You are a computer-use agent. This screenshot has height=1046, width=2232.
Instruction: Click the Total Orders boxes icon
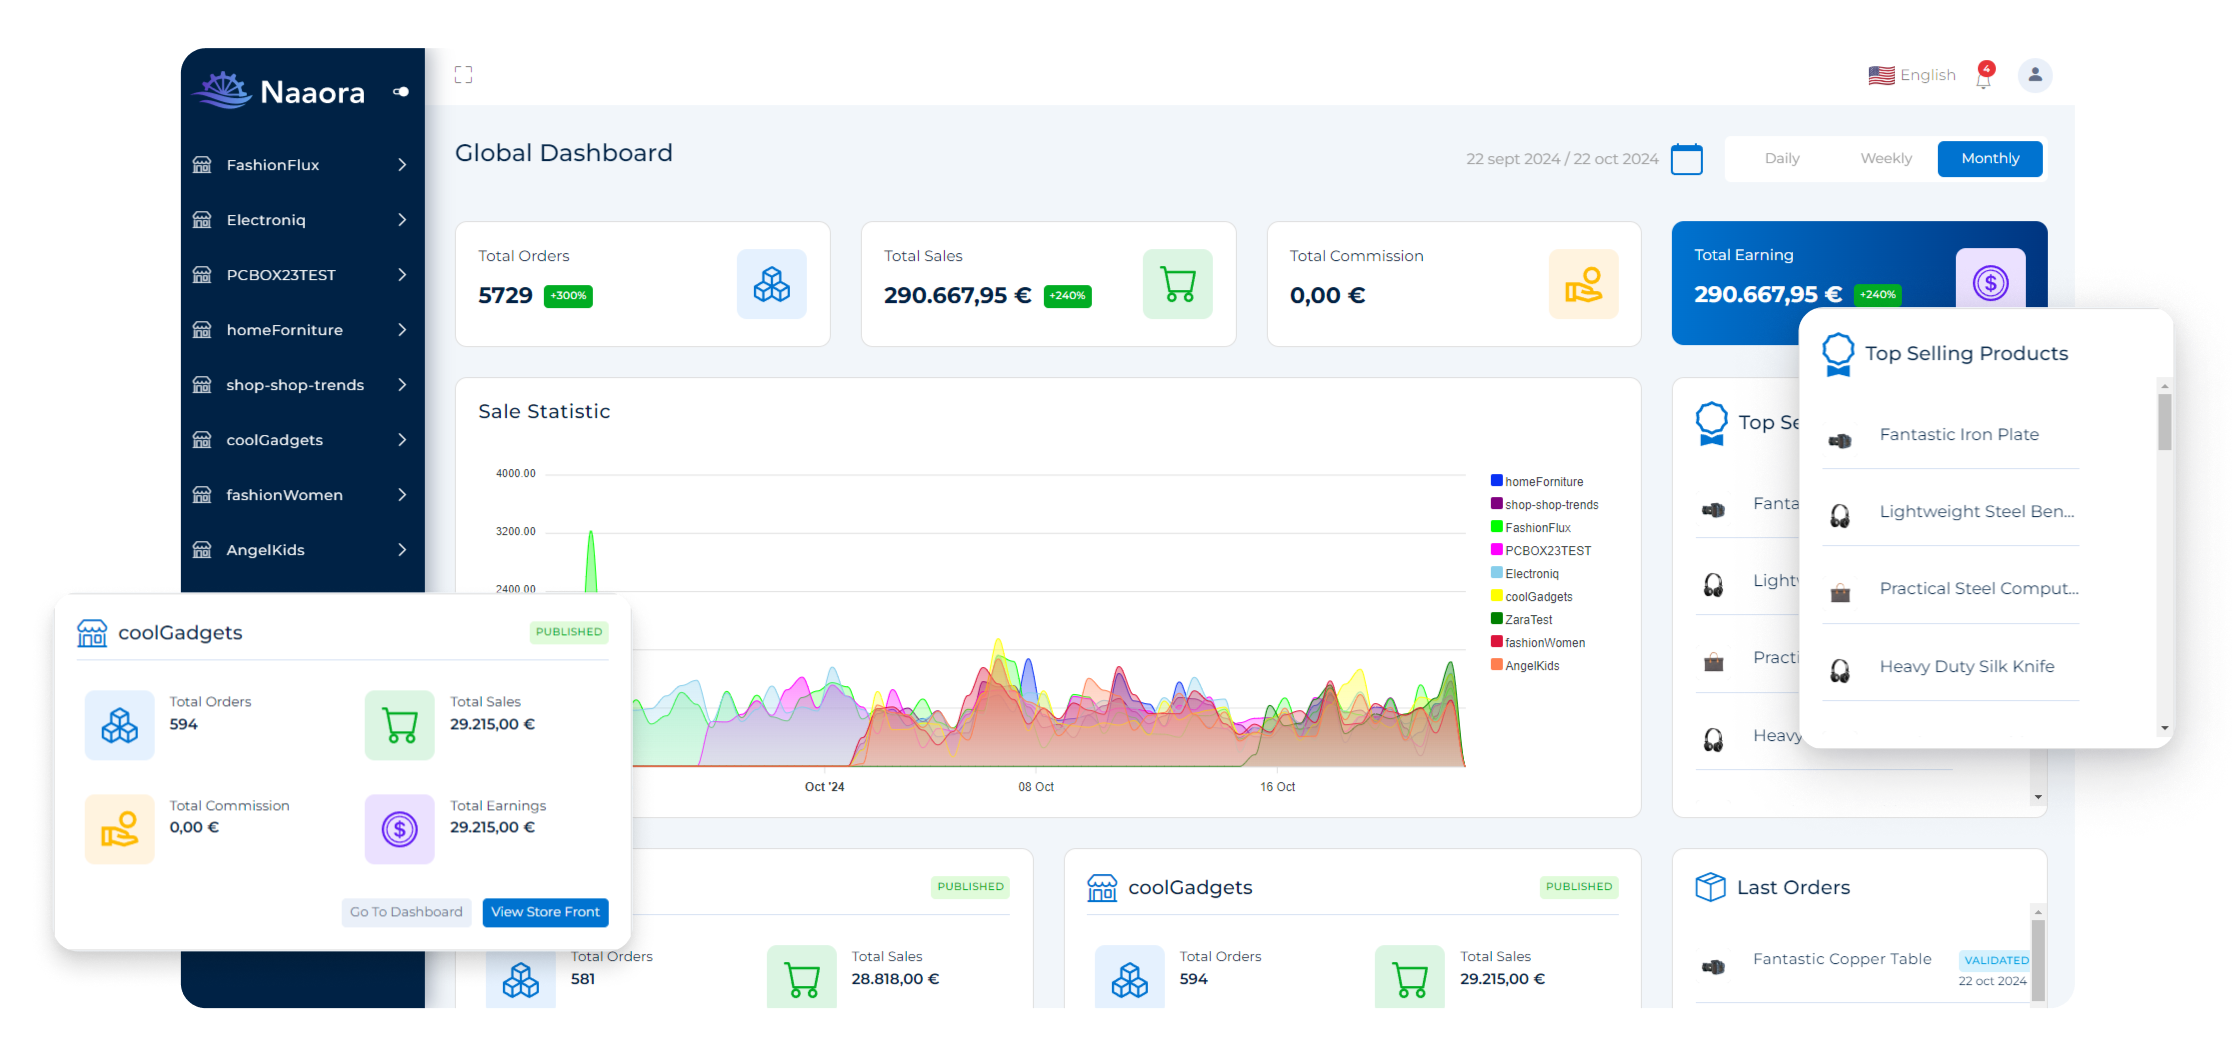coord(771,285)
